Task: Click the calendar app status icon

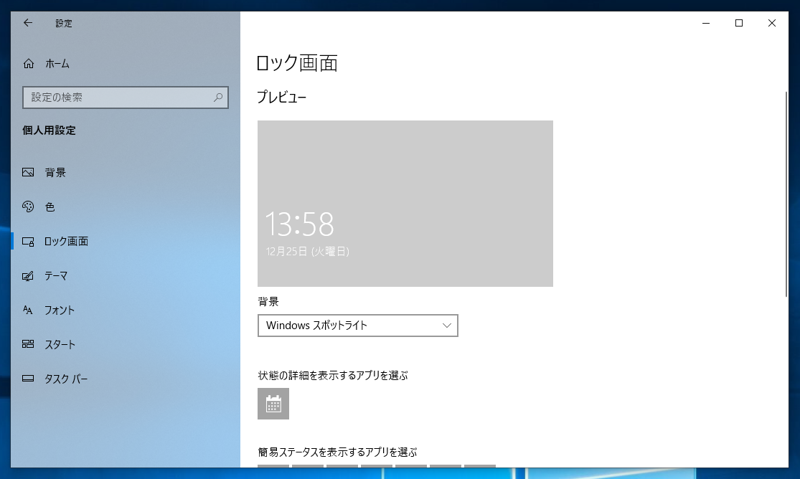Action: pyautogui.click(x=273, y=404)
